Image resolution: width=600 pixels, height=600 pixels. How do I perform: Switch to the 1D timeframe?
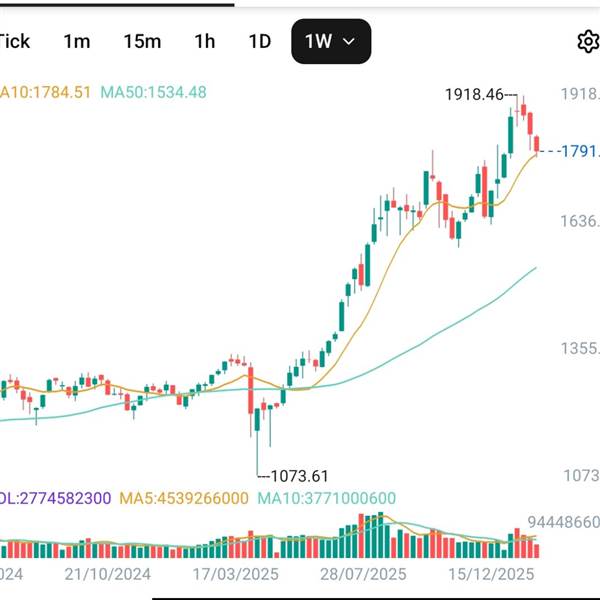(x=259, y=41)
